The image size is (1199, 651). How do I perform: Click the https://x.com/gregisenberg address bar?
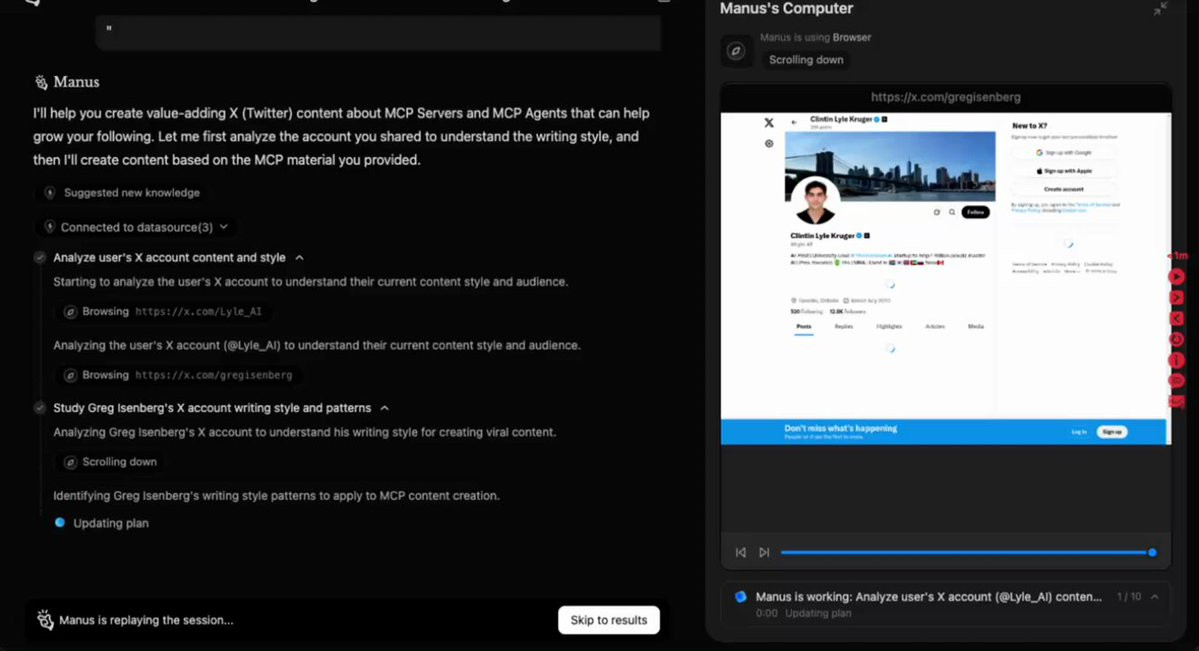[946, 97]
